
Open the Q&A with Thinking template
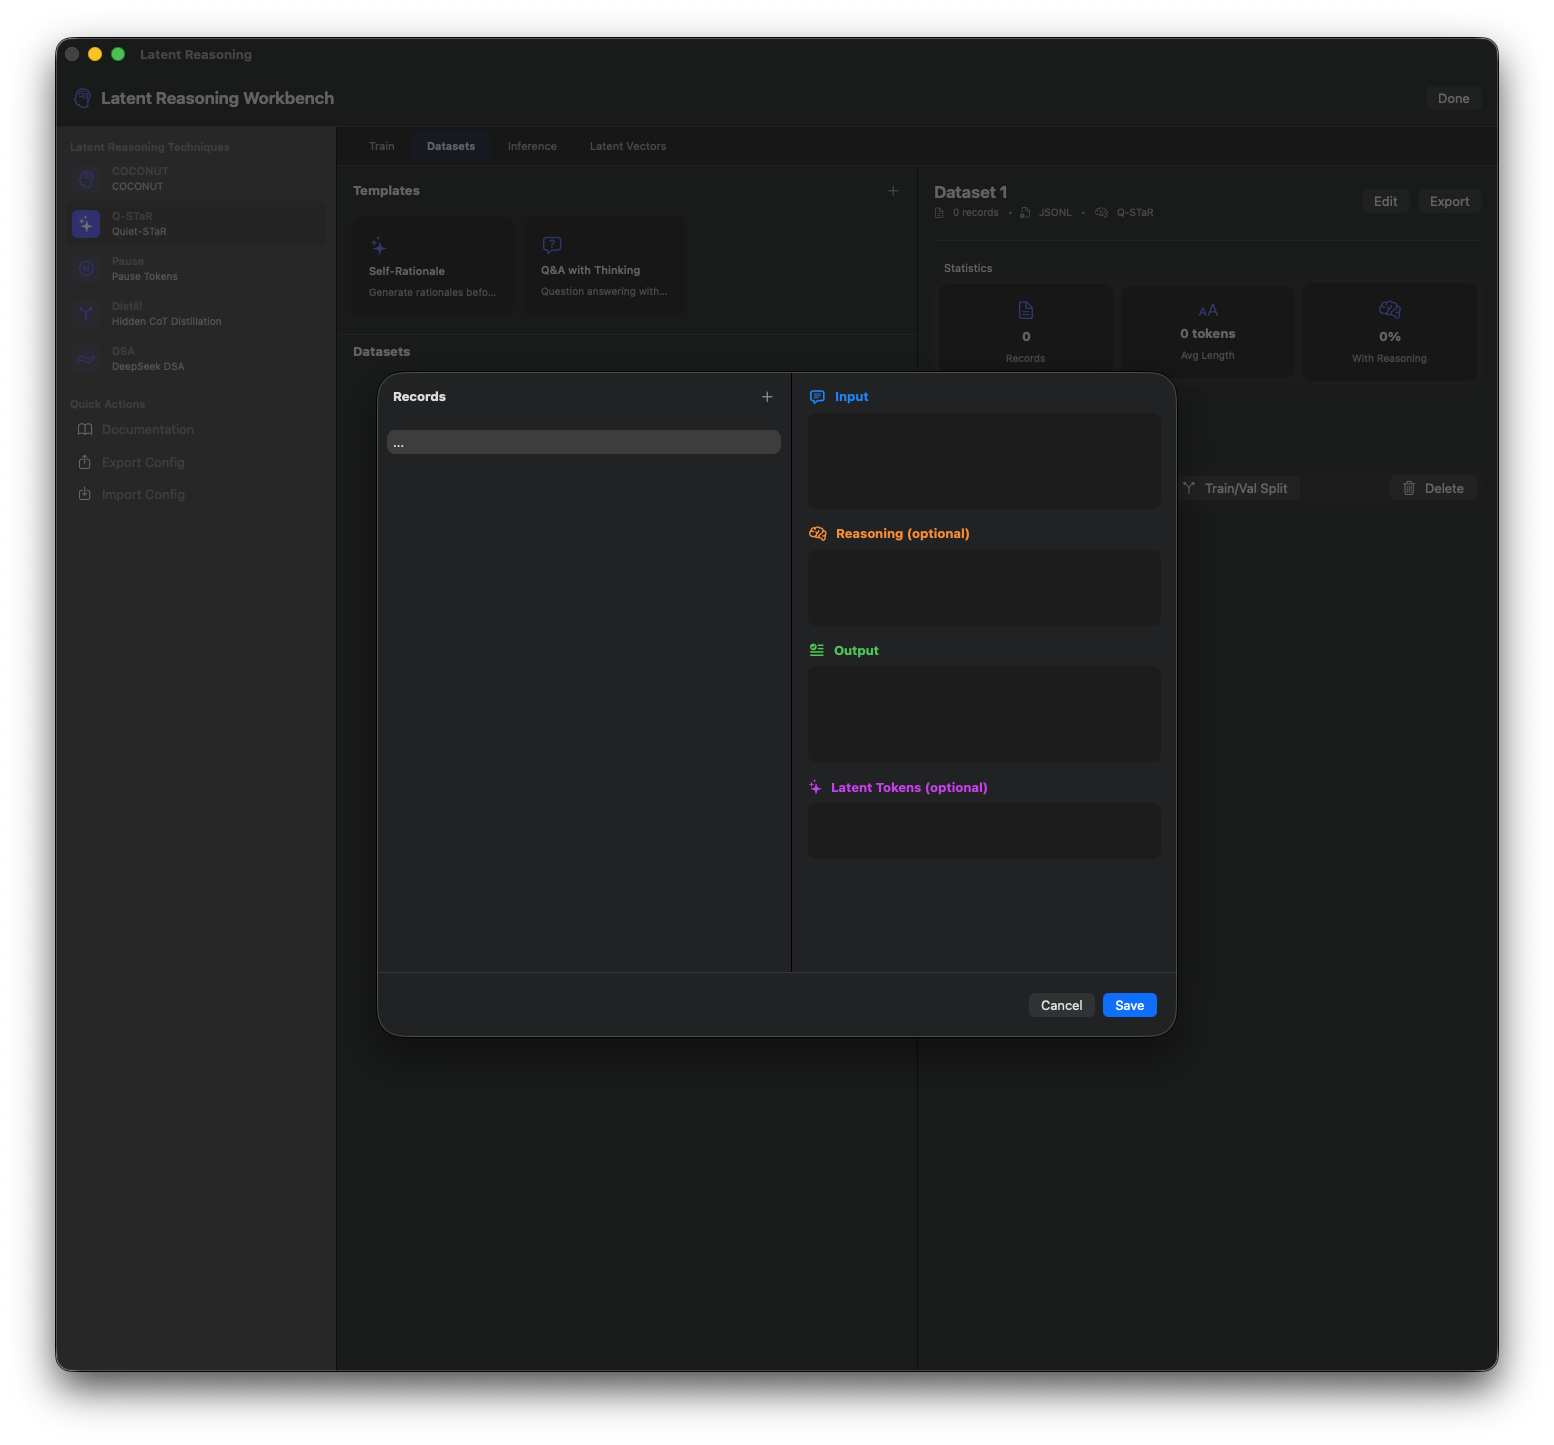[x=604, y=264]
